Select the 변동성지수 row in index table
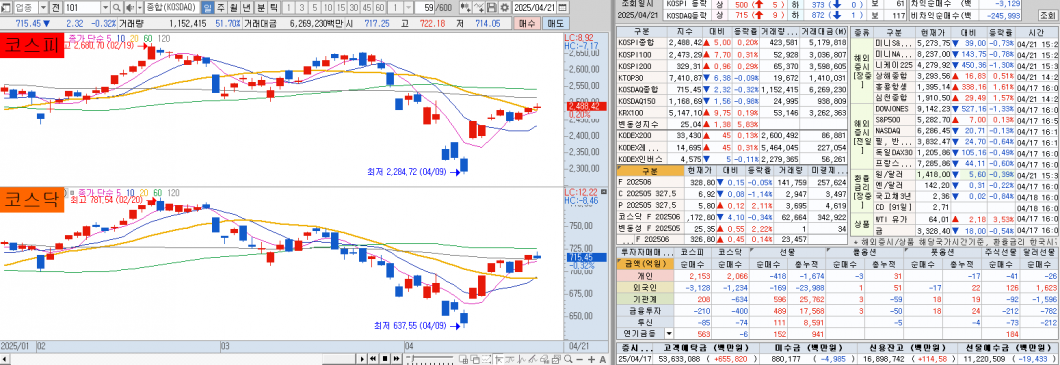The height and width of the screenshot is (365, 1060). (x=733, y=125)
